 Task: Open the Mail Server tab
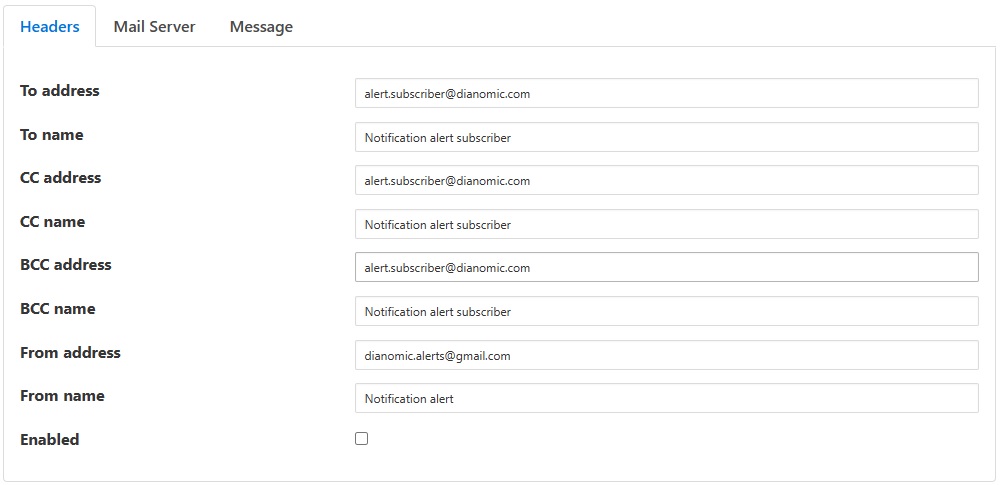[x=154, y=27]
